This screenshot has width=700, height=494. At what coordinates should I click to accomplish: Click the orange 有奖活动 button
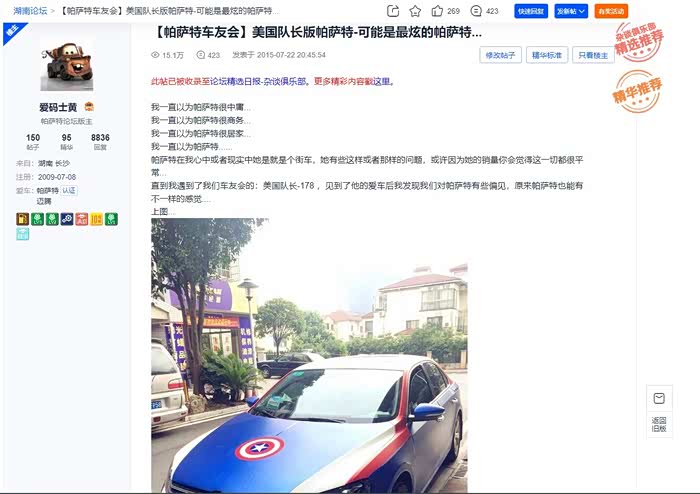(611, 11)
